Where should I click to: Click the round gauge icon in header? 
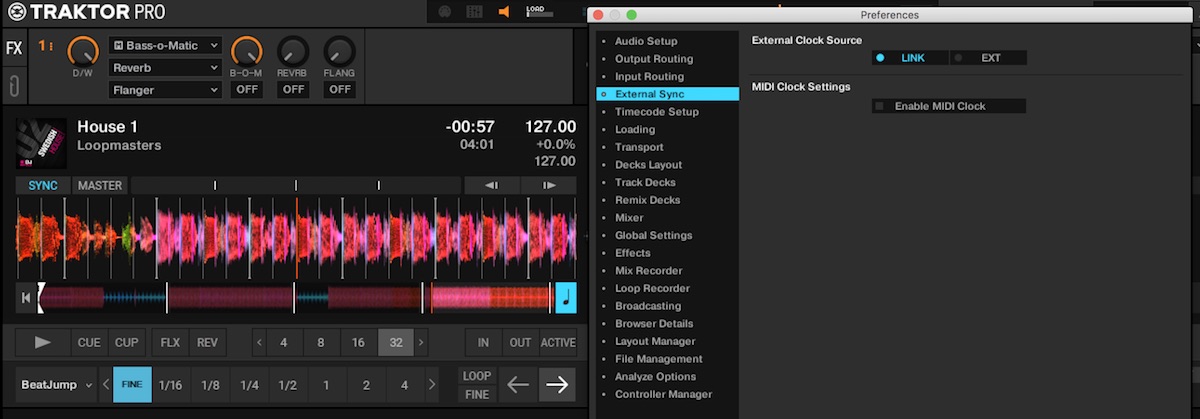click(x=445, y=12)
